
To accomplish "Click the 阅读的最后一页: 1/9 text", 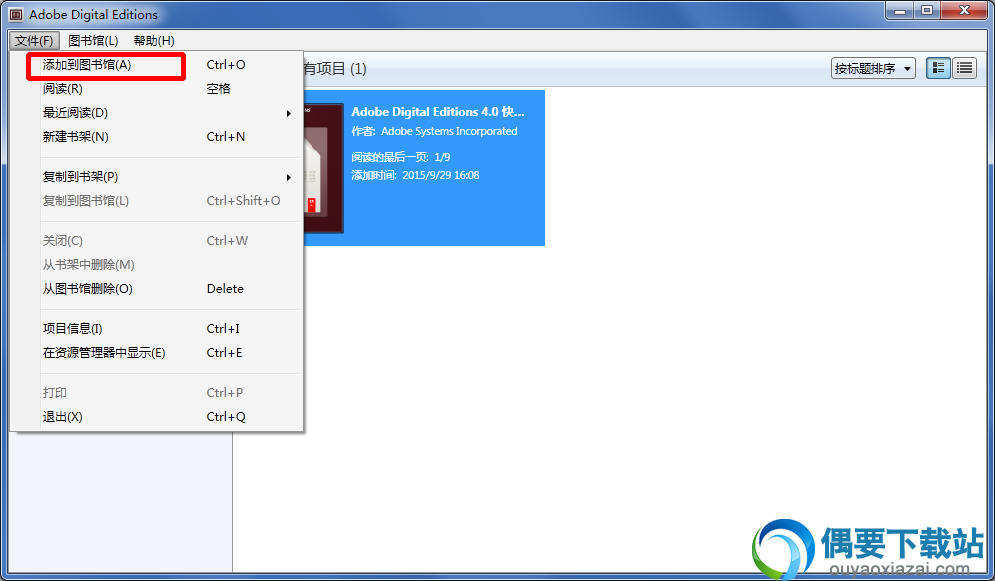I will [400, 157].
